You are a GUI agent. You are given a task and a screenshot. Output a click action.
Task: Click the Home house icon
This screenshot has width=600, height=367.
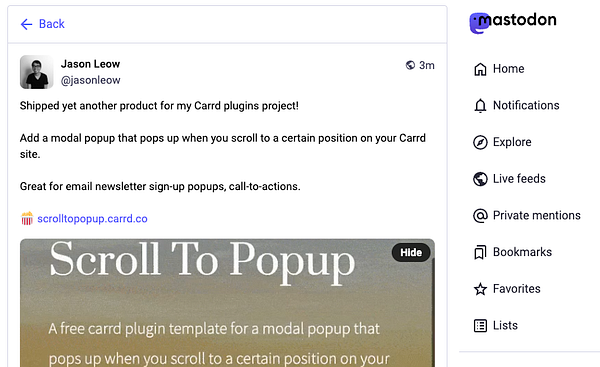tap(480, 69)
